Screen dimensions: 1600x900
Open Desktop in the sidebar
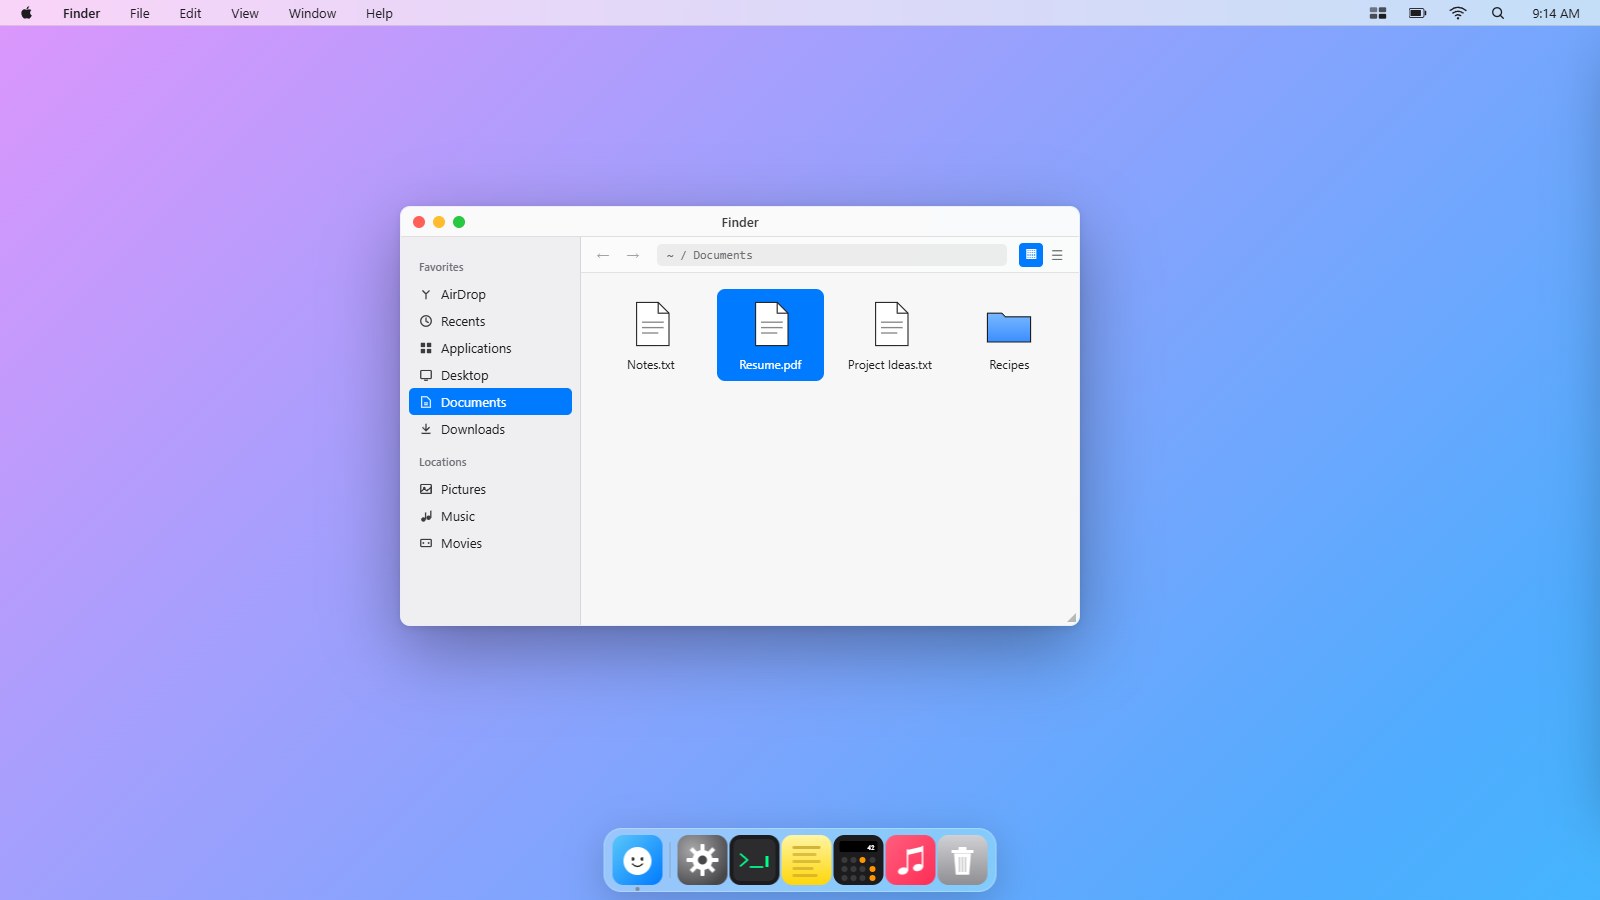[490, 375]
